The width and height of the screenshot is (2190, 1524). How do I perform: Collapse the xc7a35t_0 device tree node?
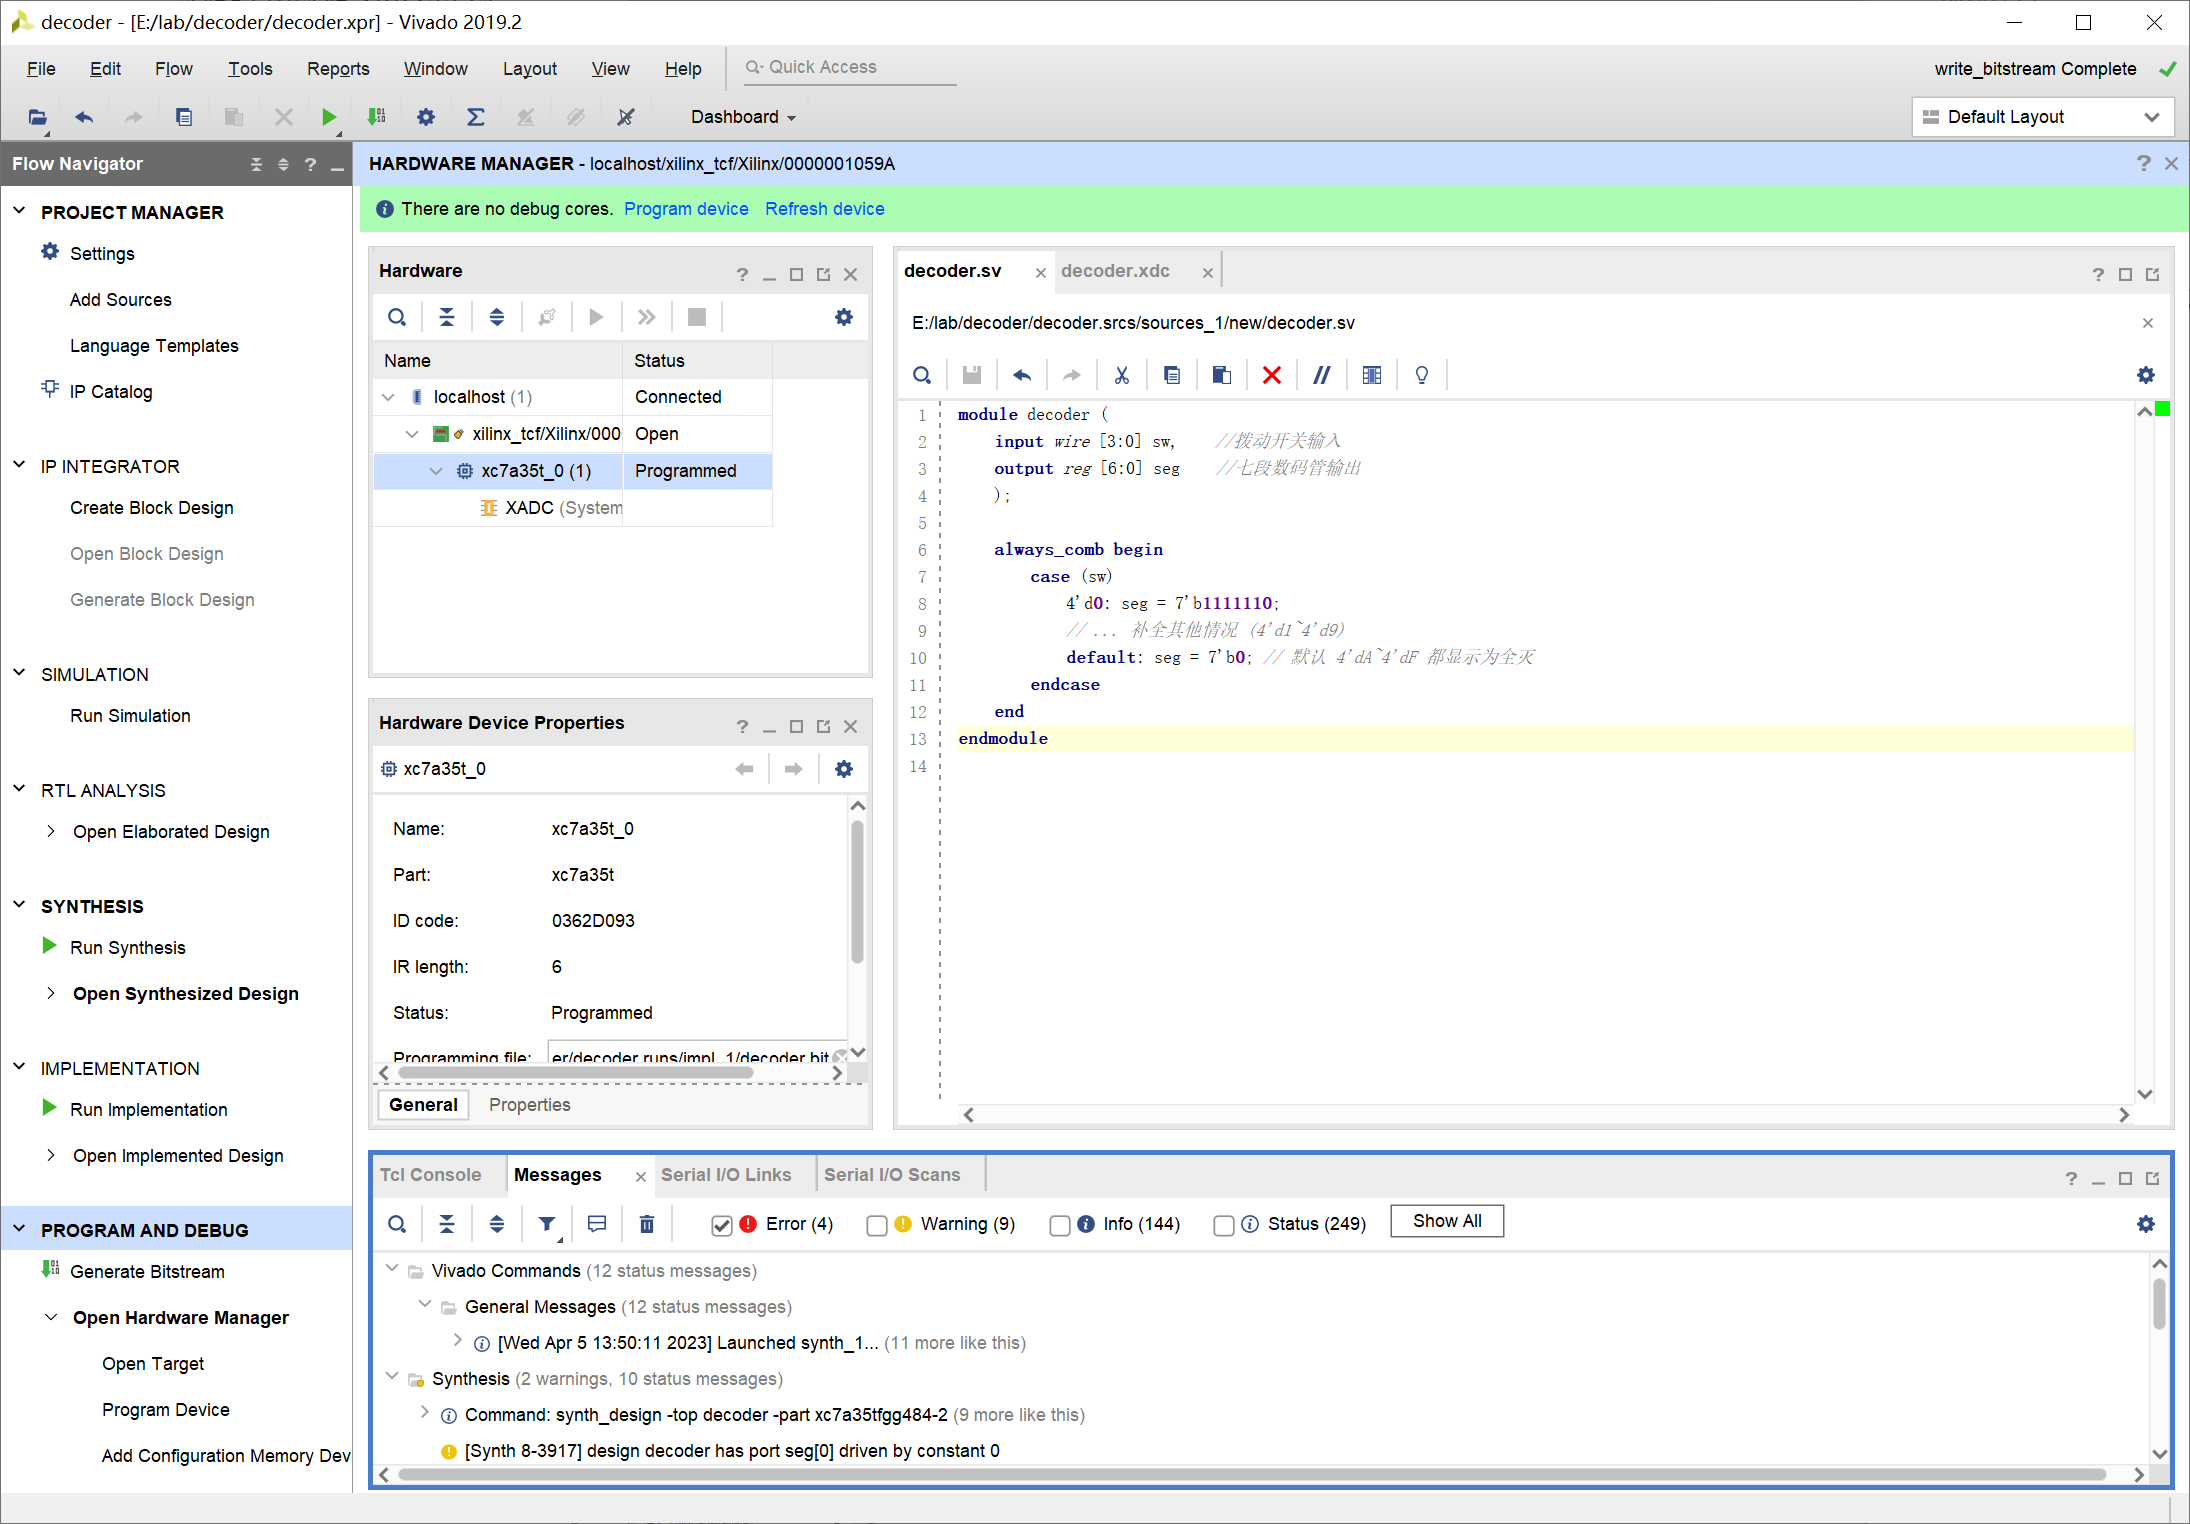coord(436,471)
